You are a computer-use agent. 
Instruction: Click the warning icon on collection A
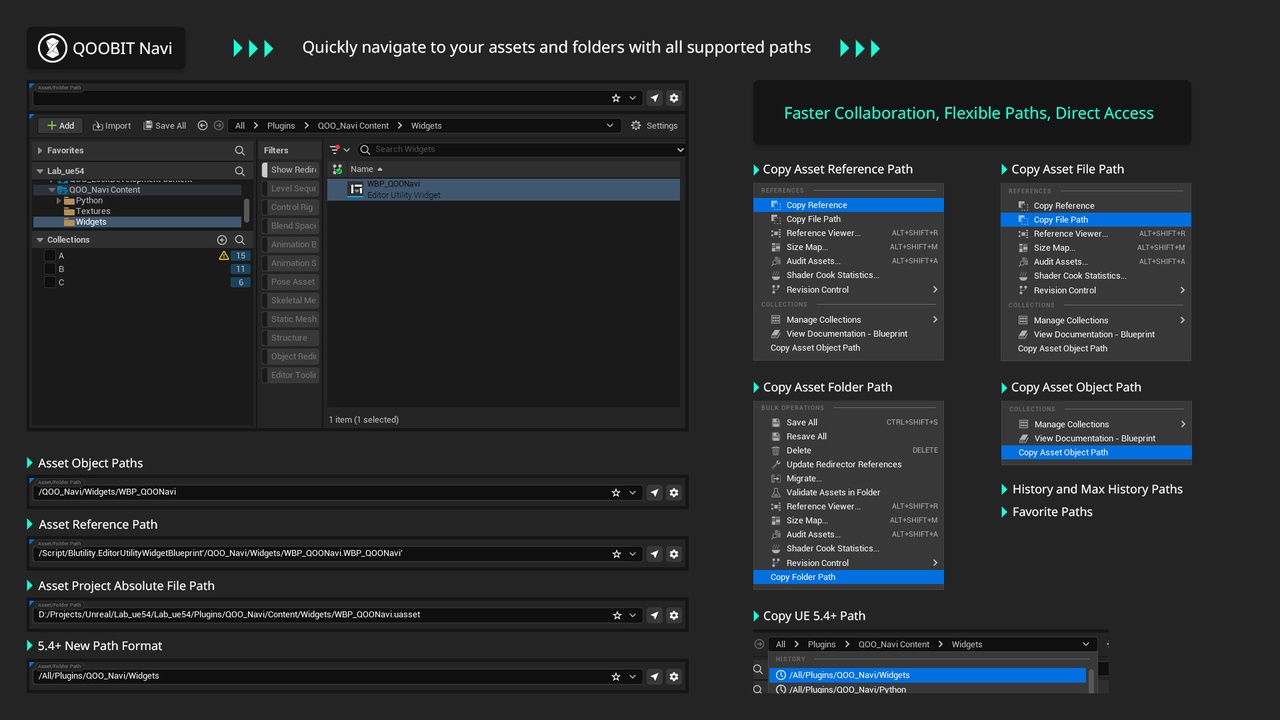pos(224,256)
